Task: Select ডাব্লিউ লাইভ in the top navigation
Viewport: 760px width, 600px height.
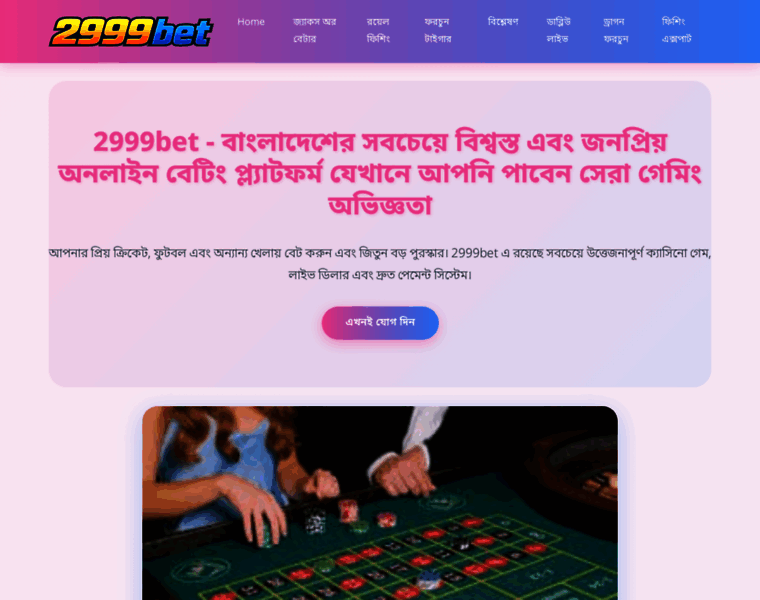Action: pos(558,30)
